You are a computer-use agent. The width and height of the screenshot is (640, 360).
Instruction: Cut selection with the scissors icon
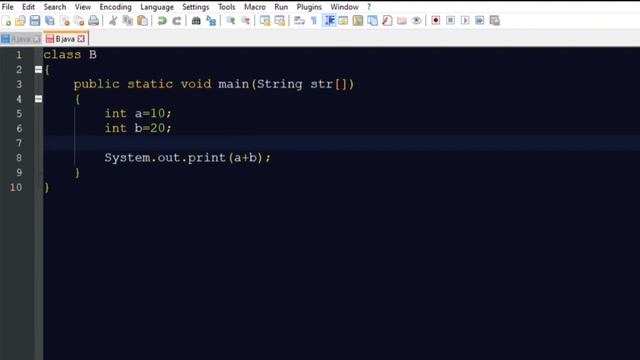113,20
